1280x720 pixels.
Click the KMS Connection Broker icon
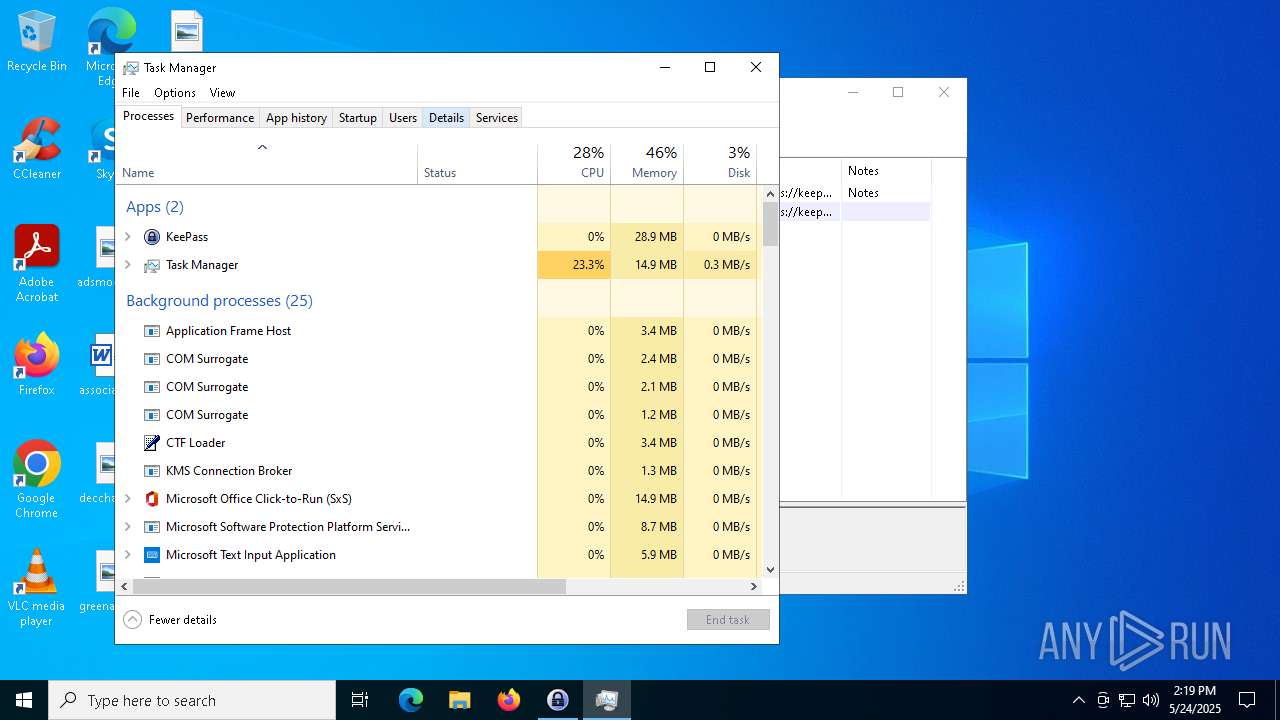152,471
